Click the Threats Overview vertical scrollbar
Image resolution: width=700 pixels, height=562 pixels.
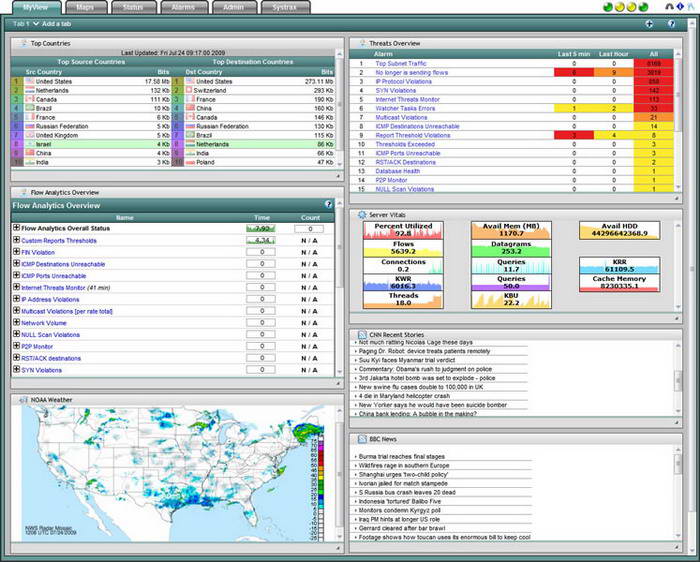point(679,121)
